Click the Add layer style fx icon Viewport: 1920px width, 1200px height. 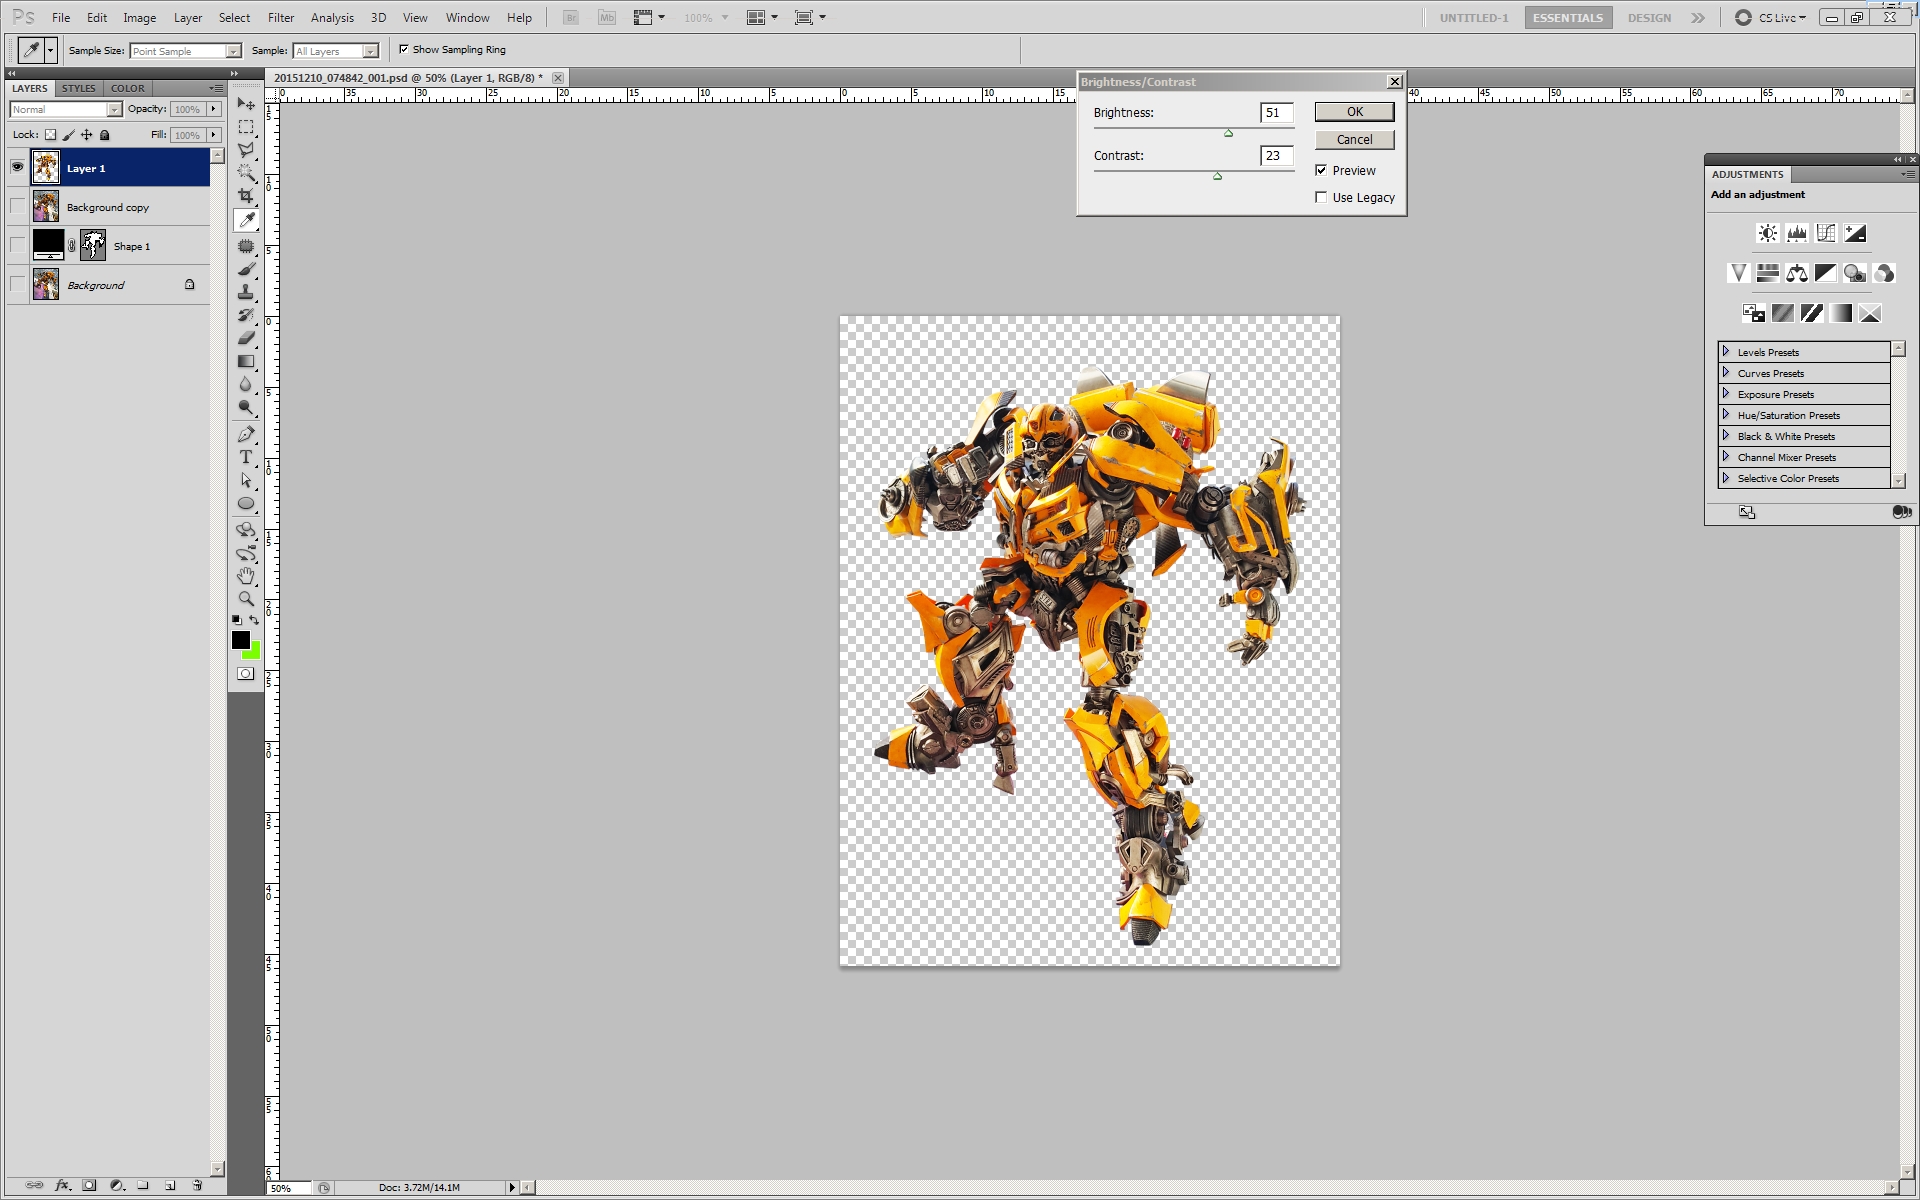(x=62, y=1185)
